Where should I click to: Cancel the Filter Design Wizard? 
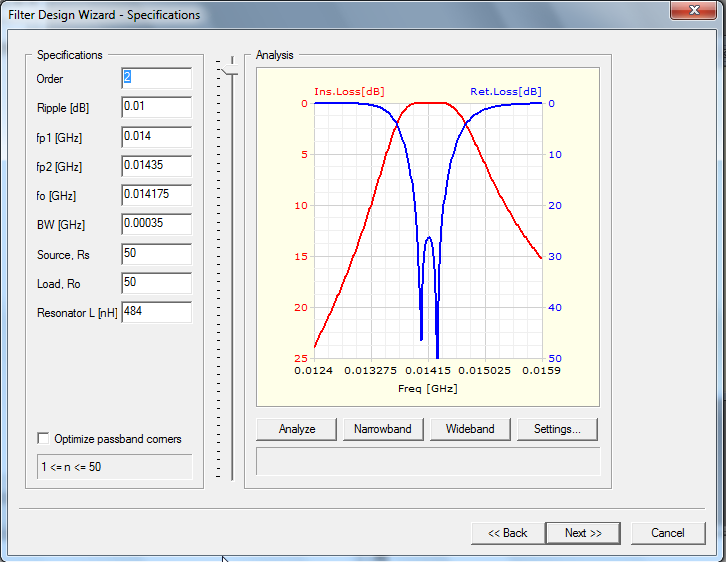[667, 533]
